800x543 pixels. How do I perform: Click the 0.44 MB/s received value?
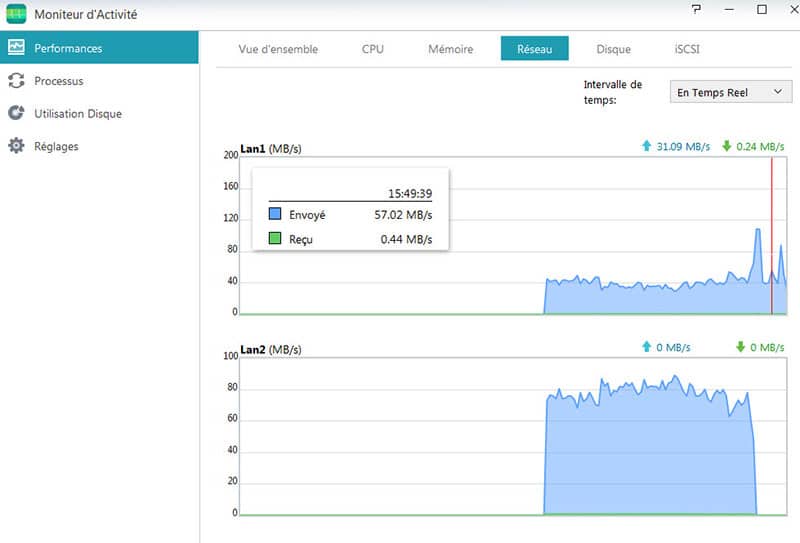[x=406, y=239]
